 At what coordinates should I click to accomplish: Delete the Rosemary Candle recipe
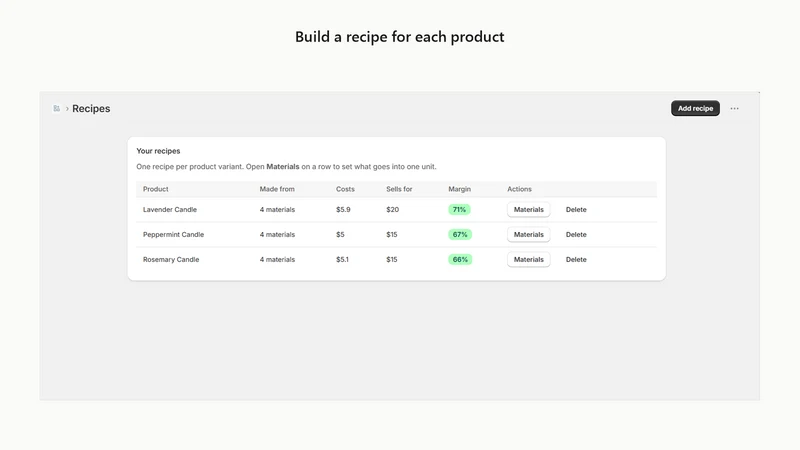(576, 260)
